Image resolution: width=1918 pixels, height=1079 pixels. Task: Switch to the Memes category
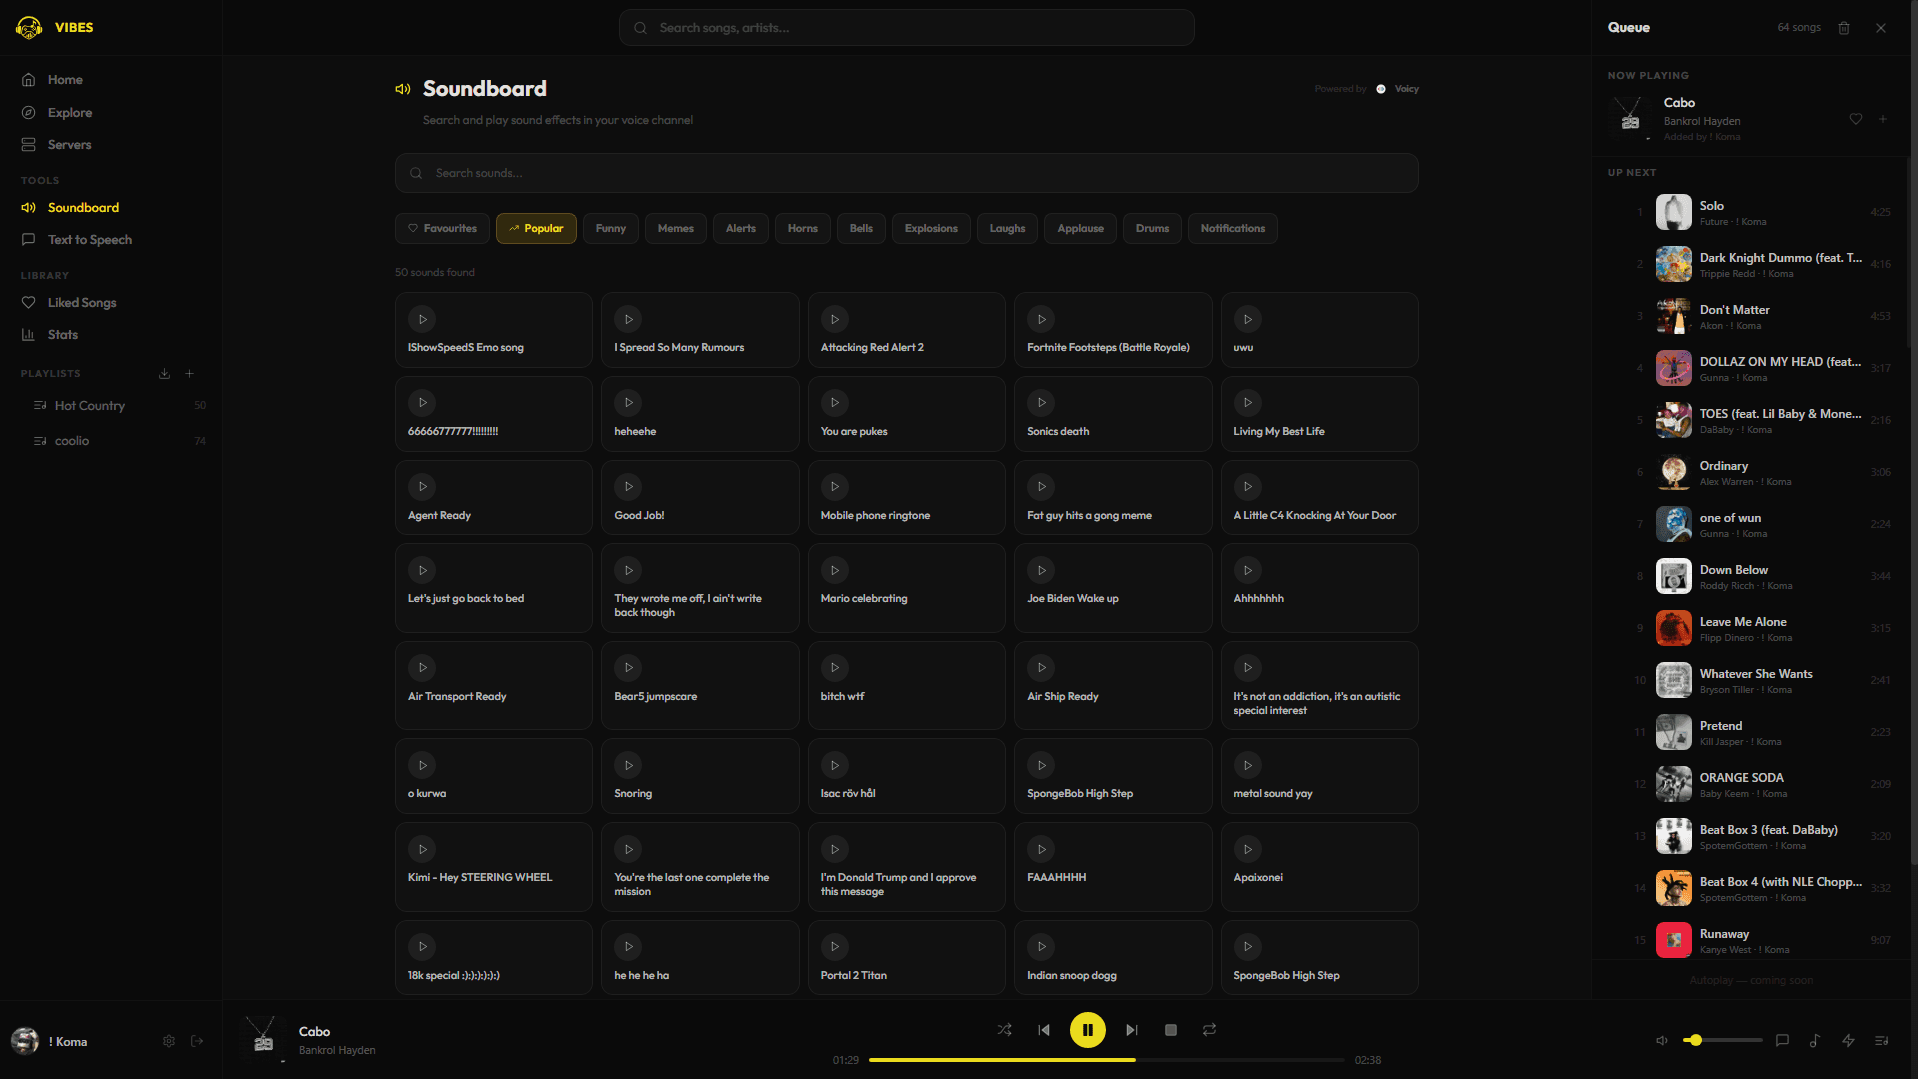pyautogui.click(x=675, y=228)
